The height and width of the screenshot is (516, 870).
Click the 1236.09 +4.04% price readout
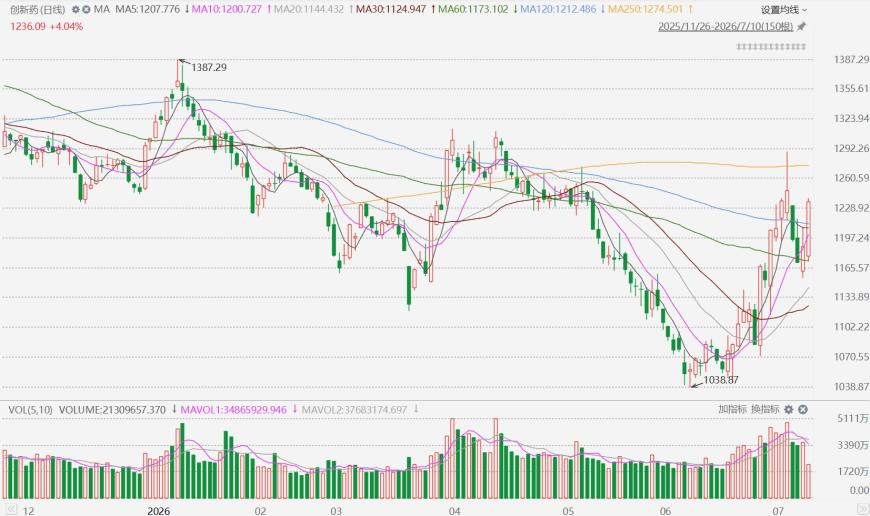coord(46,27)
